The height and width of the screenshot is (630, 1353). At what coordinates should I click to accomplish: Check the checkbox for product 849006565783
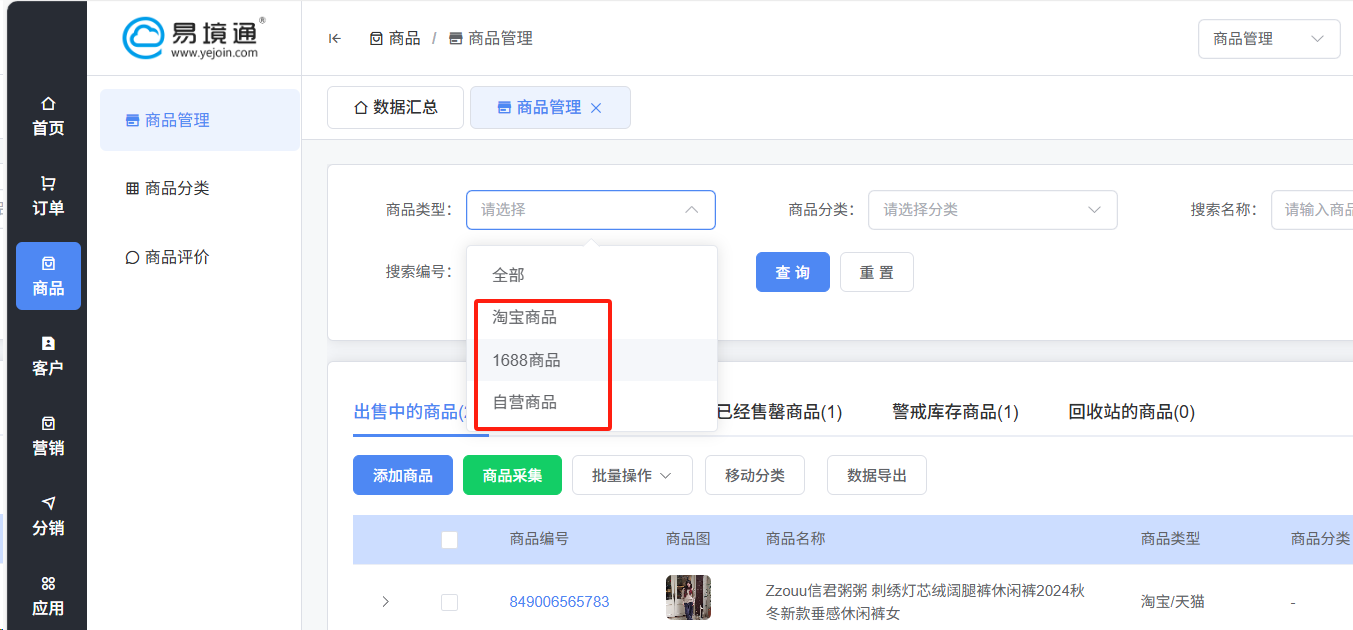coord(449,602)
